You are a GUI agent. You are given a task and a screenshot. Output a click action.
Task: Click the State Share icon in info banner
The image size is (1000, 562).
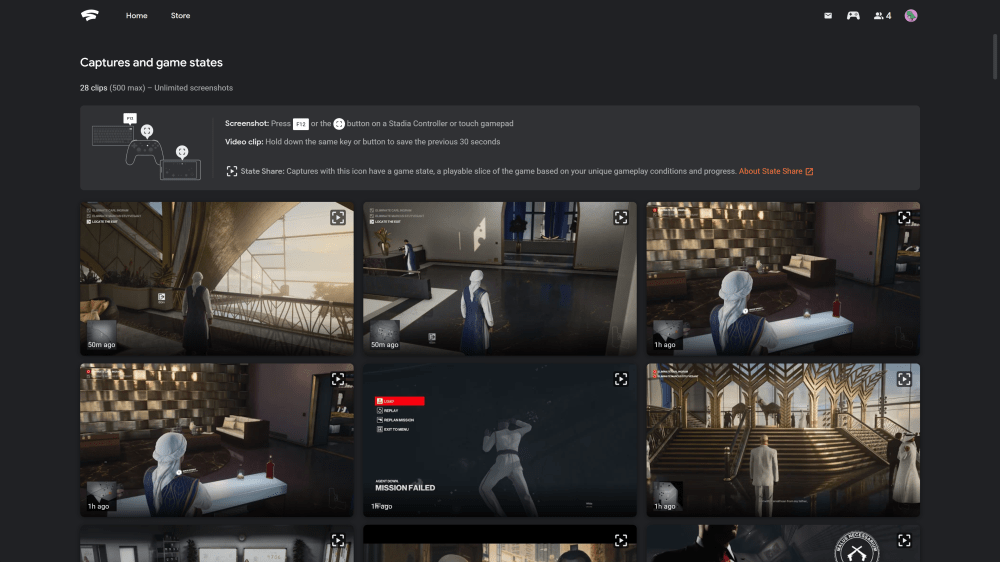232,171
